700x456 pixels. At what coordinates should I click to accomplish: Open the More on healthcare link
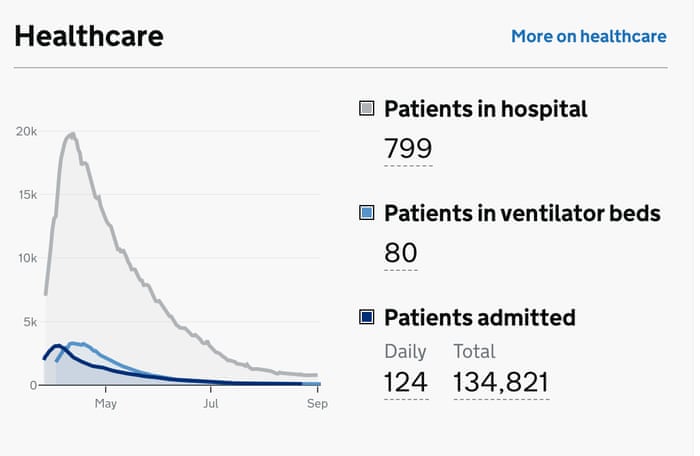(588, 36)
